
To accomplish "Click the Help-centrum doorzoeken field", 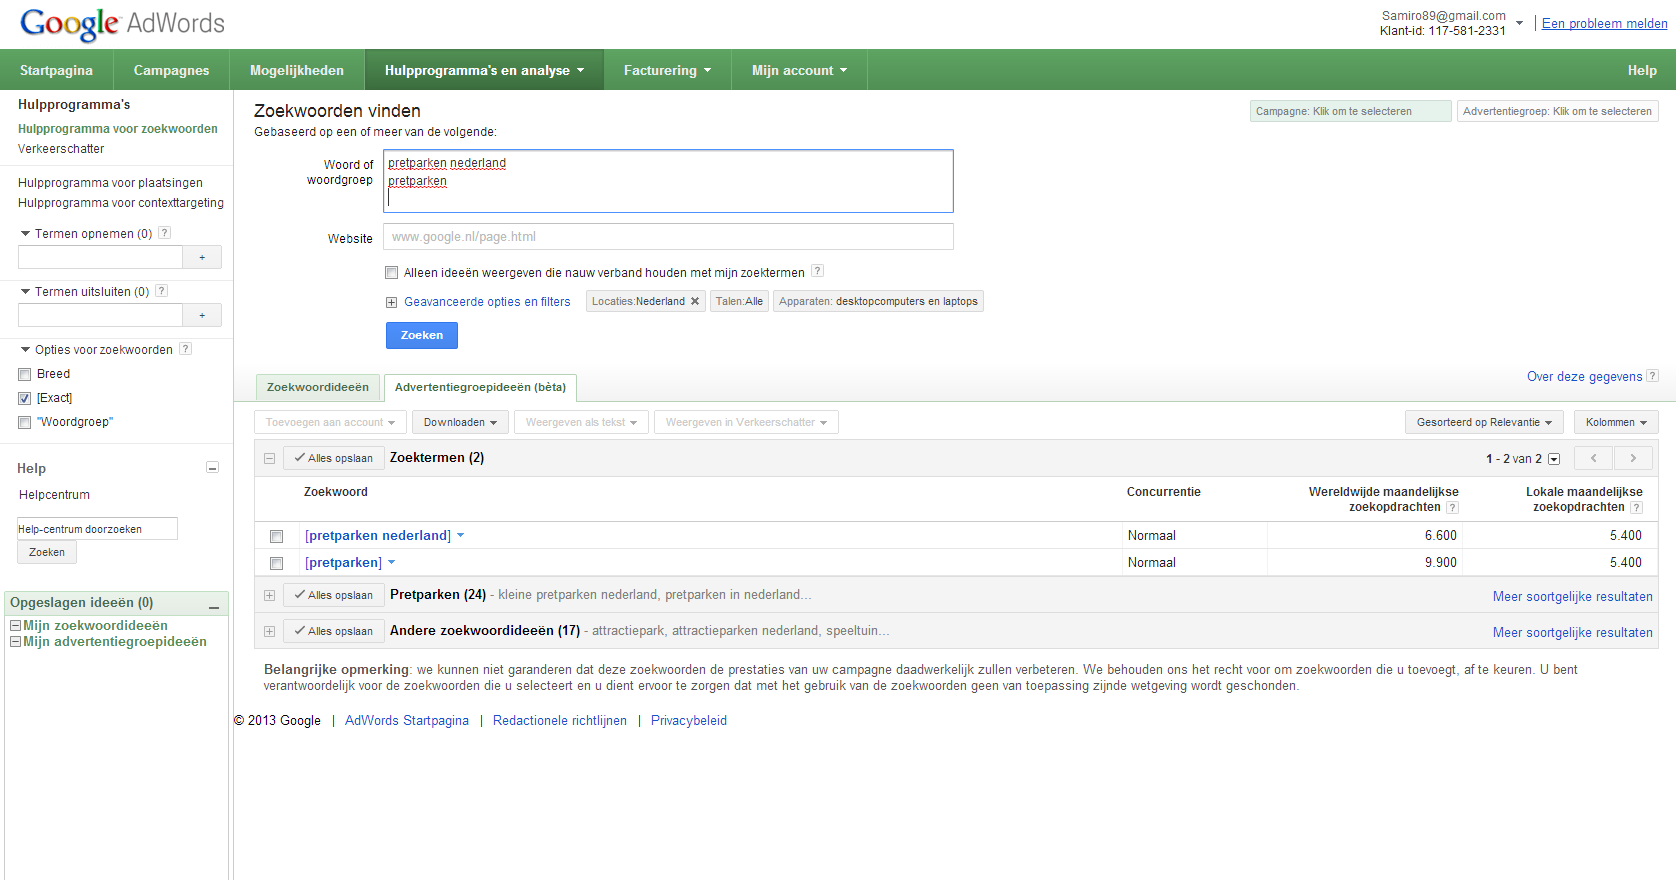I will [97, 529].
